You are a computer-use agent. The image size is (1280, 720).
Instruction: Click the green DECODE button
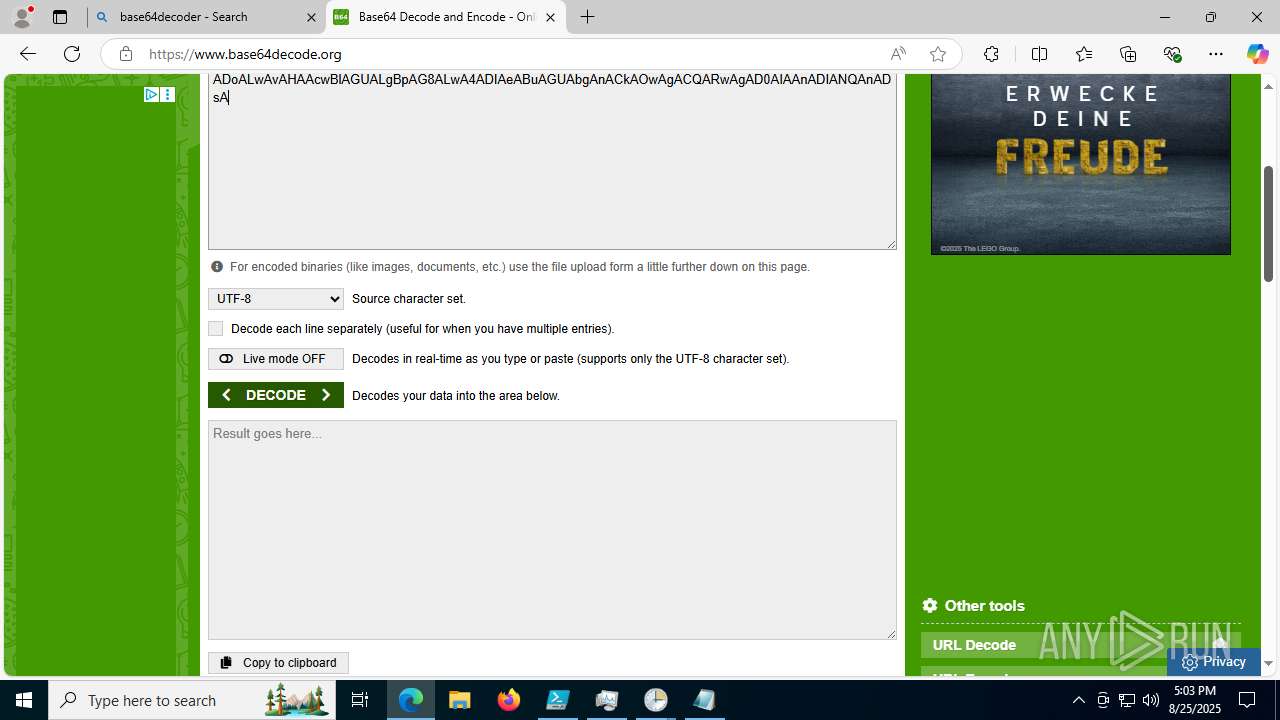[276, 395]
